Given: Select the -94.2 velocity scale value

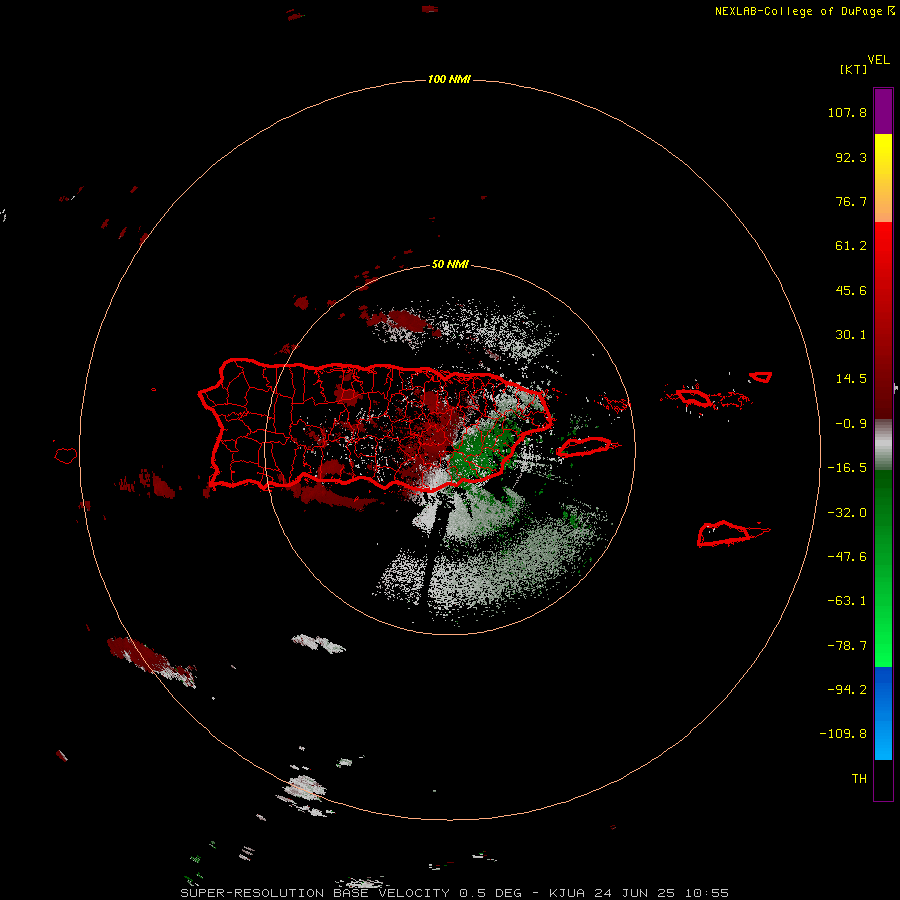Looking at the screenshot, I should [x=847, y=690].
